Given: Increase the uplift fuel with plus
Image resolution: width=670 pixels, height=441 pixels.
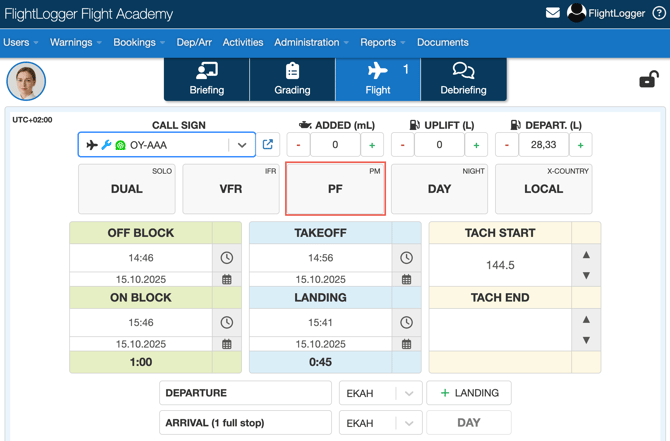Looking at the screenshot, I should click(476, 145).
